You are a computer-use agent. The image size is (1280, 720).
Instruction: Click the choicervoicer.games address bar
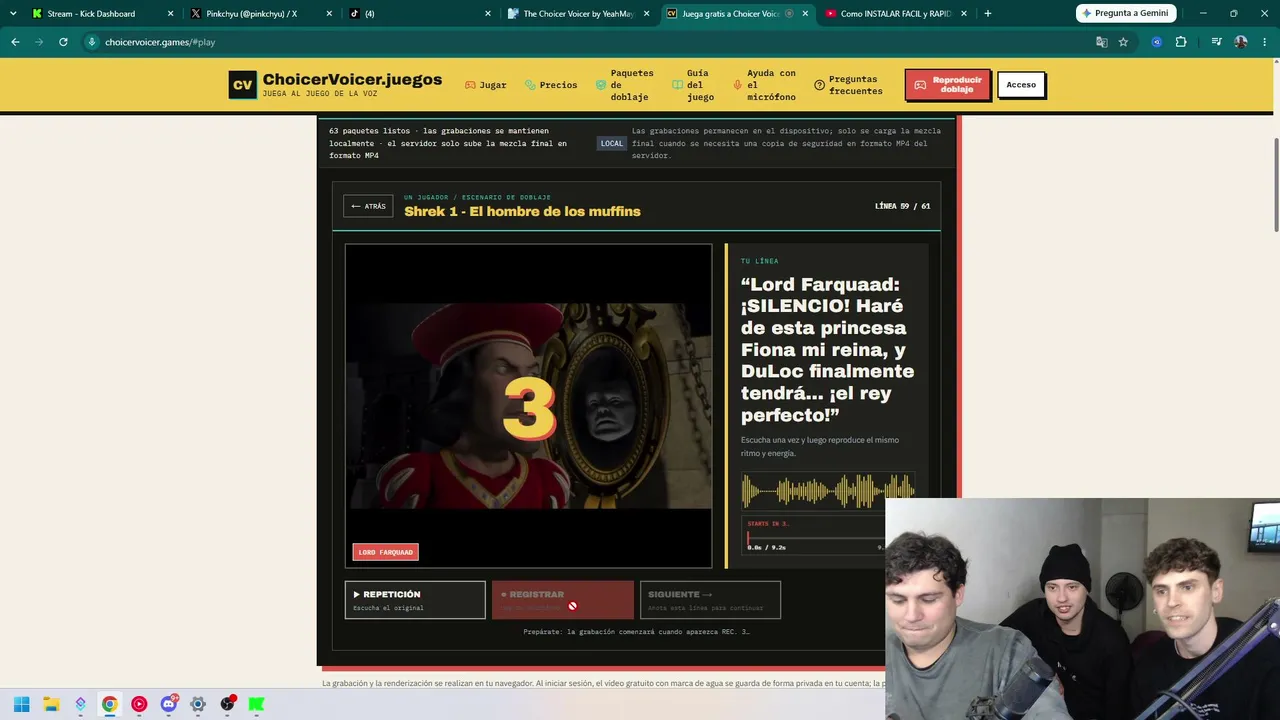pyautogui.click(x=590, y=42)
